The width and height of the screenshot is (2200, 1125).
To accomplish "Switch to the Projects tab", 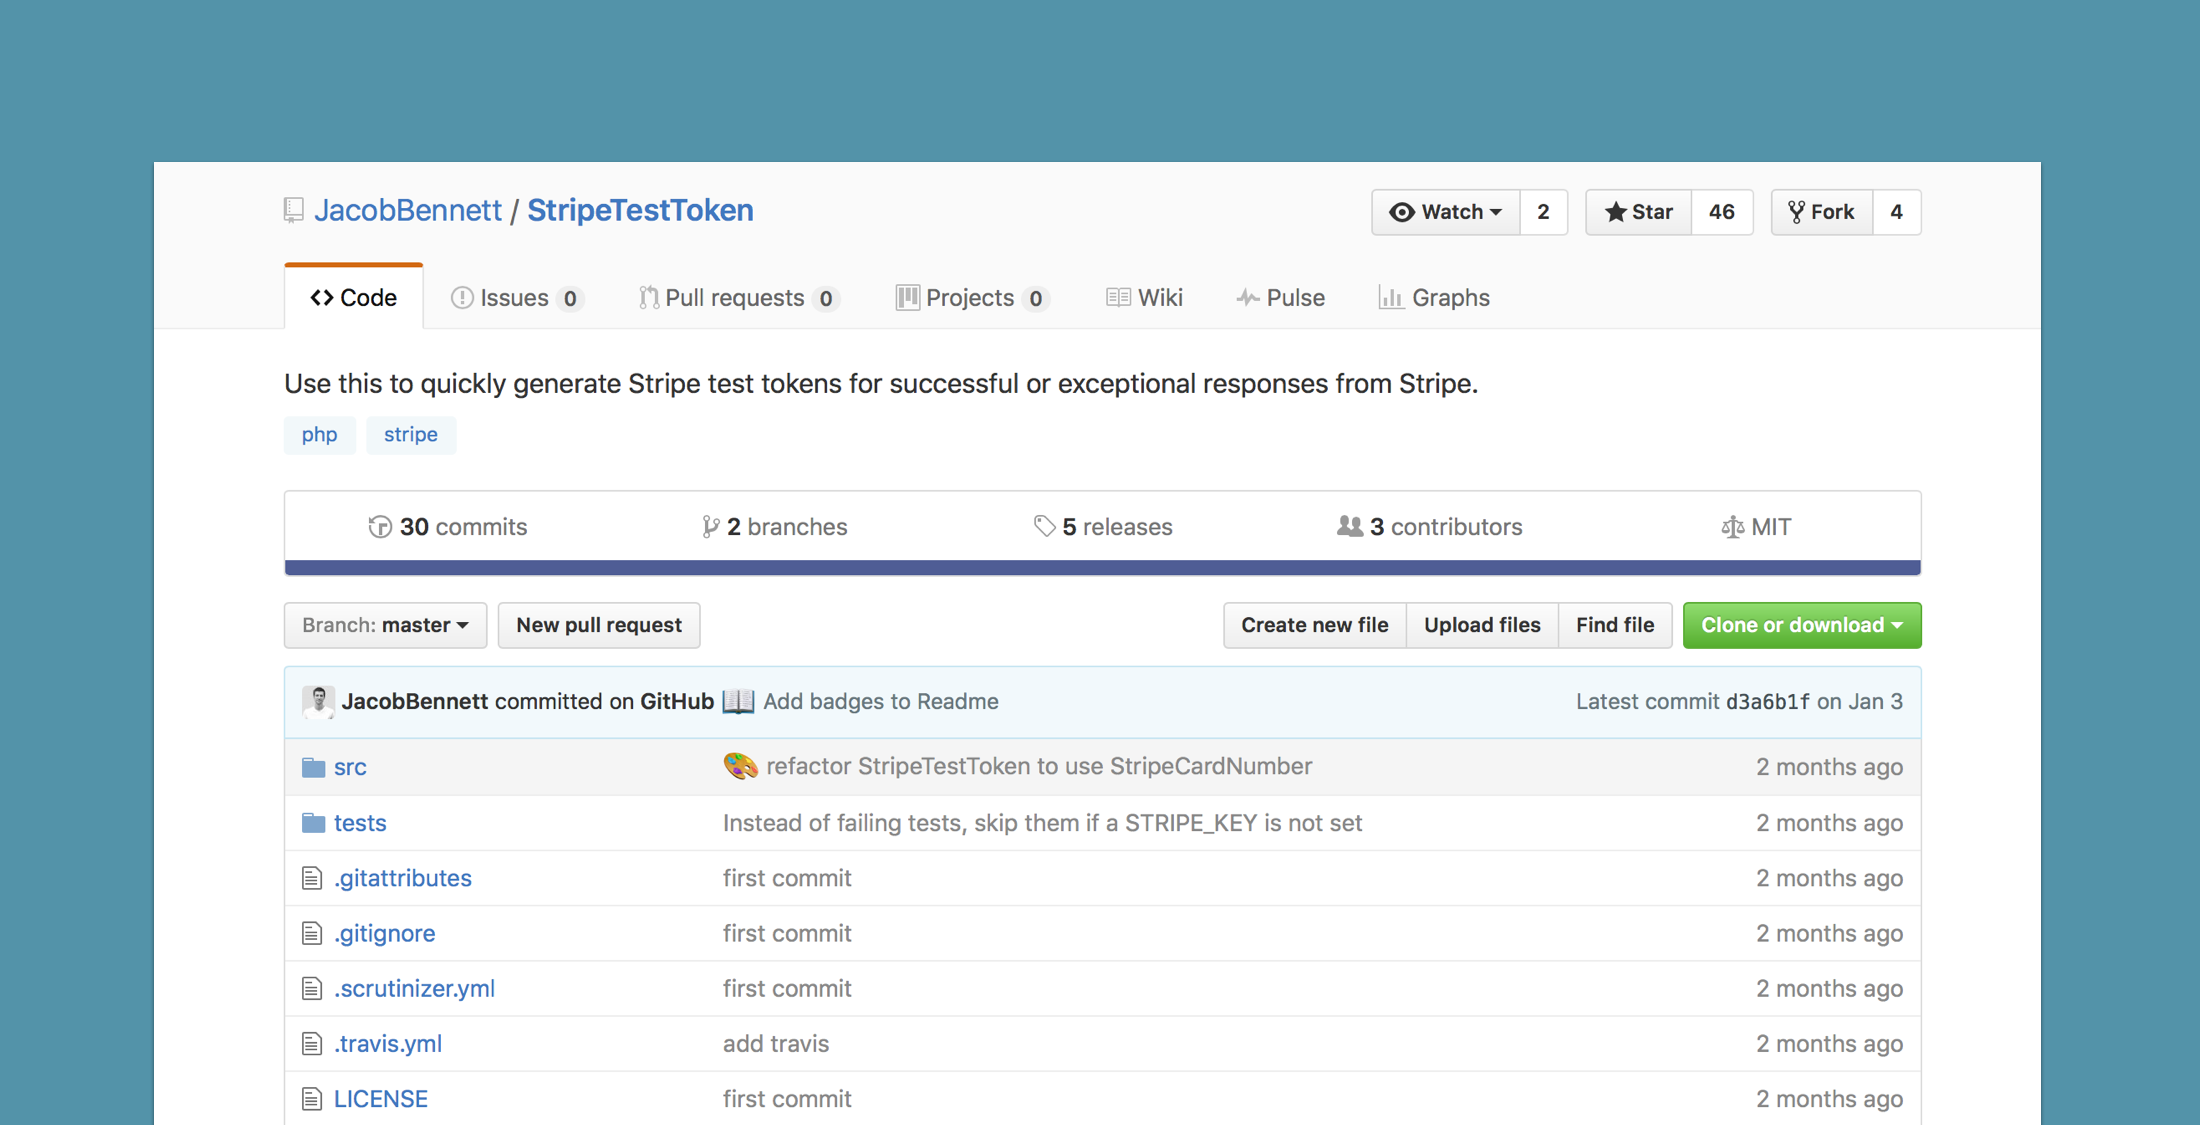I will [972, 297].
